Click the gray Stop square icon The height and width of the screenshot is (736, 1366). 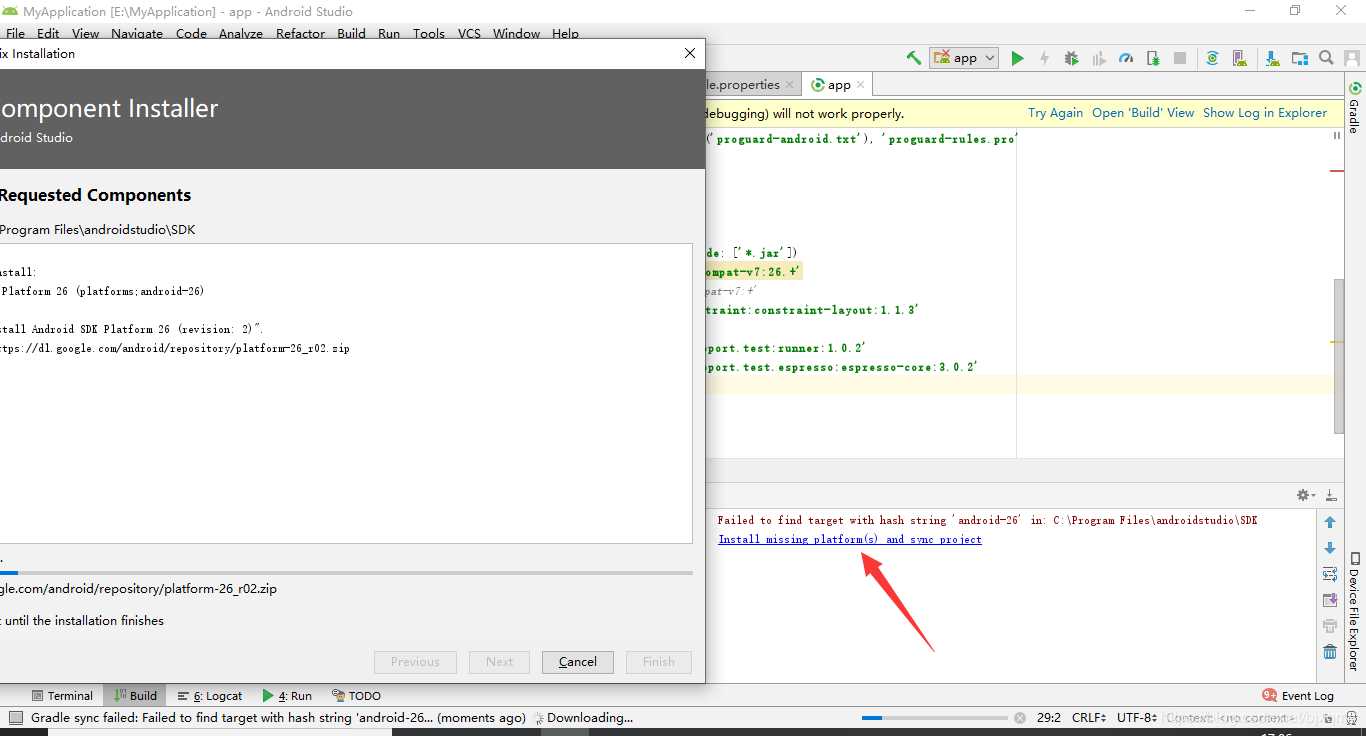1180,58
